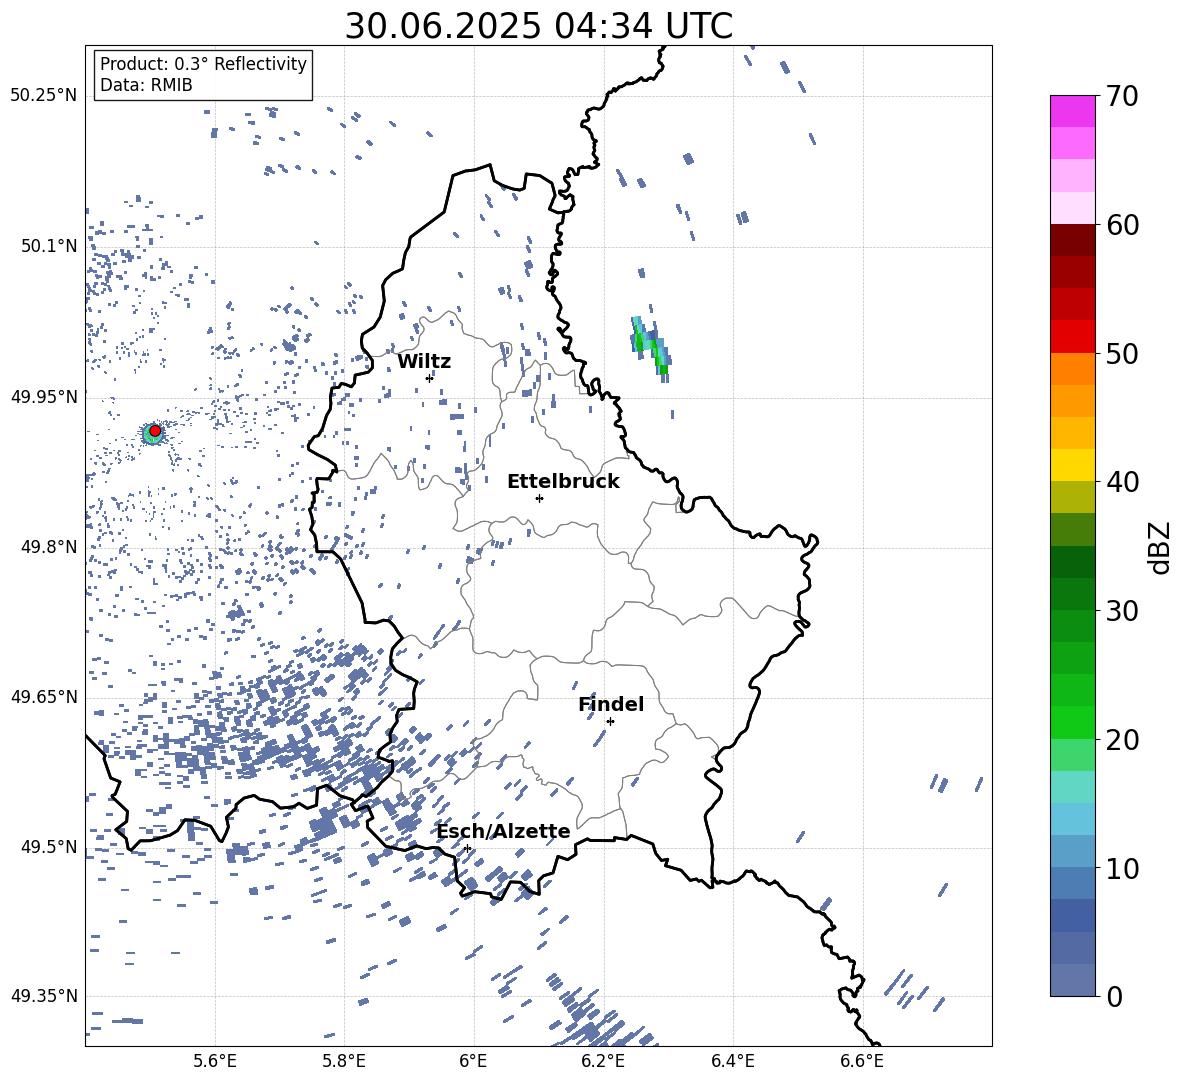Pick the bright green swatch just above 20 dBZ
The width and height of the screenshot is (1184, 1081).
(x=1073, y=722)
